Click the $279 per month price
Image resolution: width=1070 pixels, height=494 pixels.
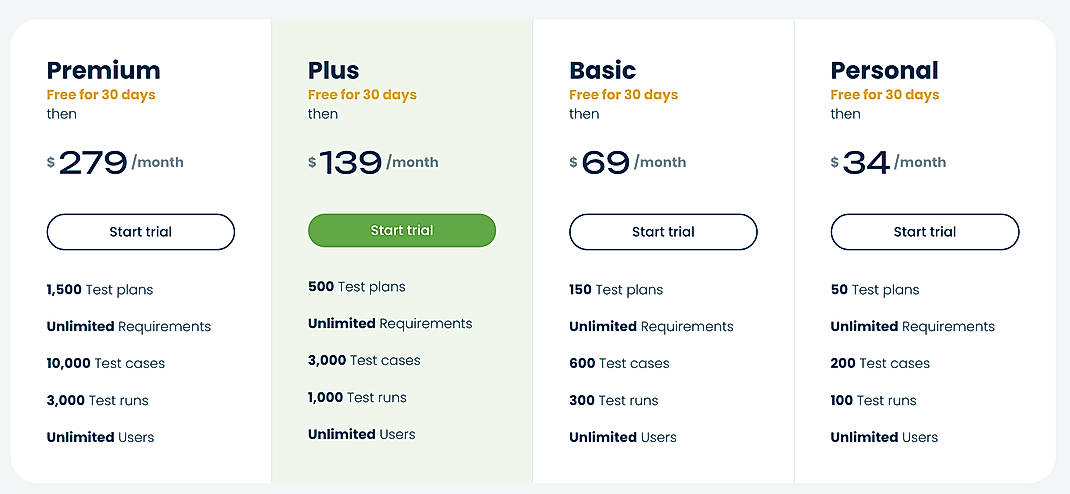pos(115,162)
